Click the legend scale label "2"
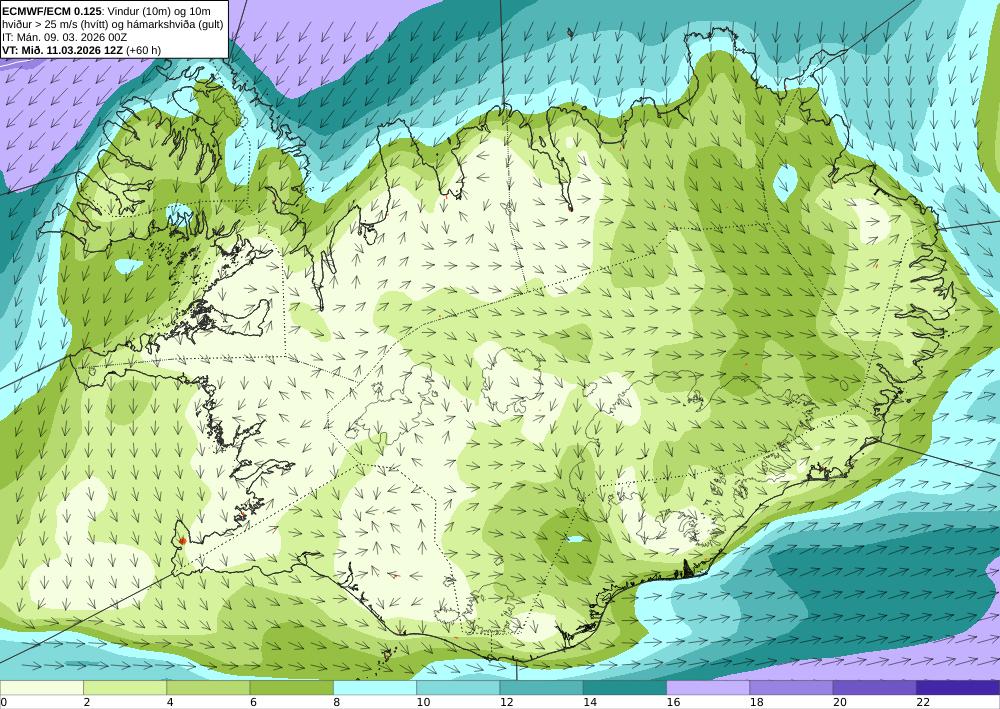This screenshot has height=709, width=1000. coord(87,703)
